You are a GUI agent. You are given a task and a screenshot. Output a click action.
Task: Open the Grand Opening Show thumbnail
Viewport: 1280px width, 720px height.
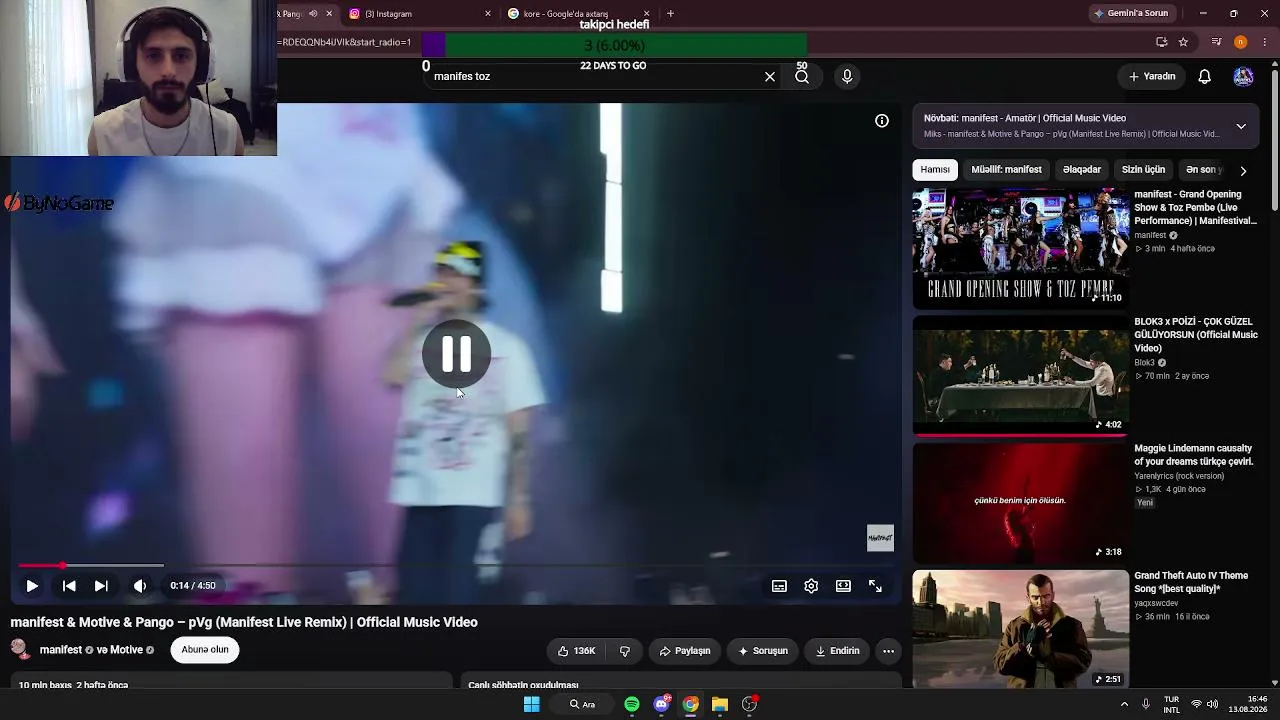click(1020, 248)
